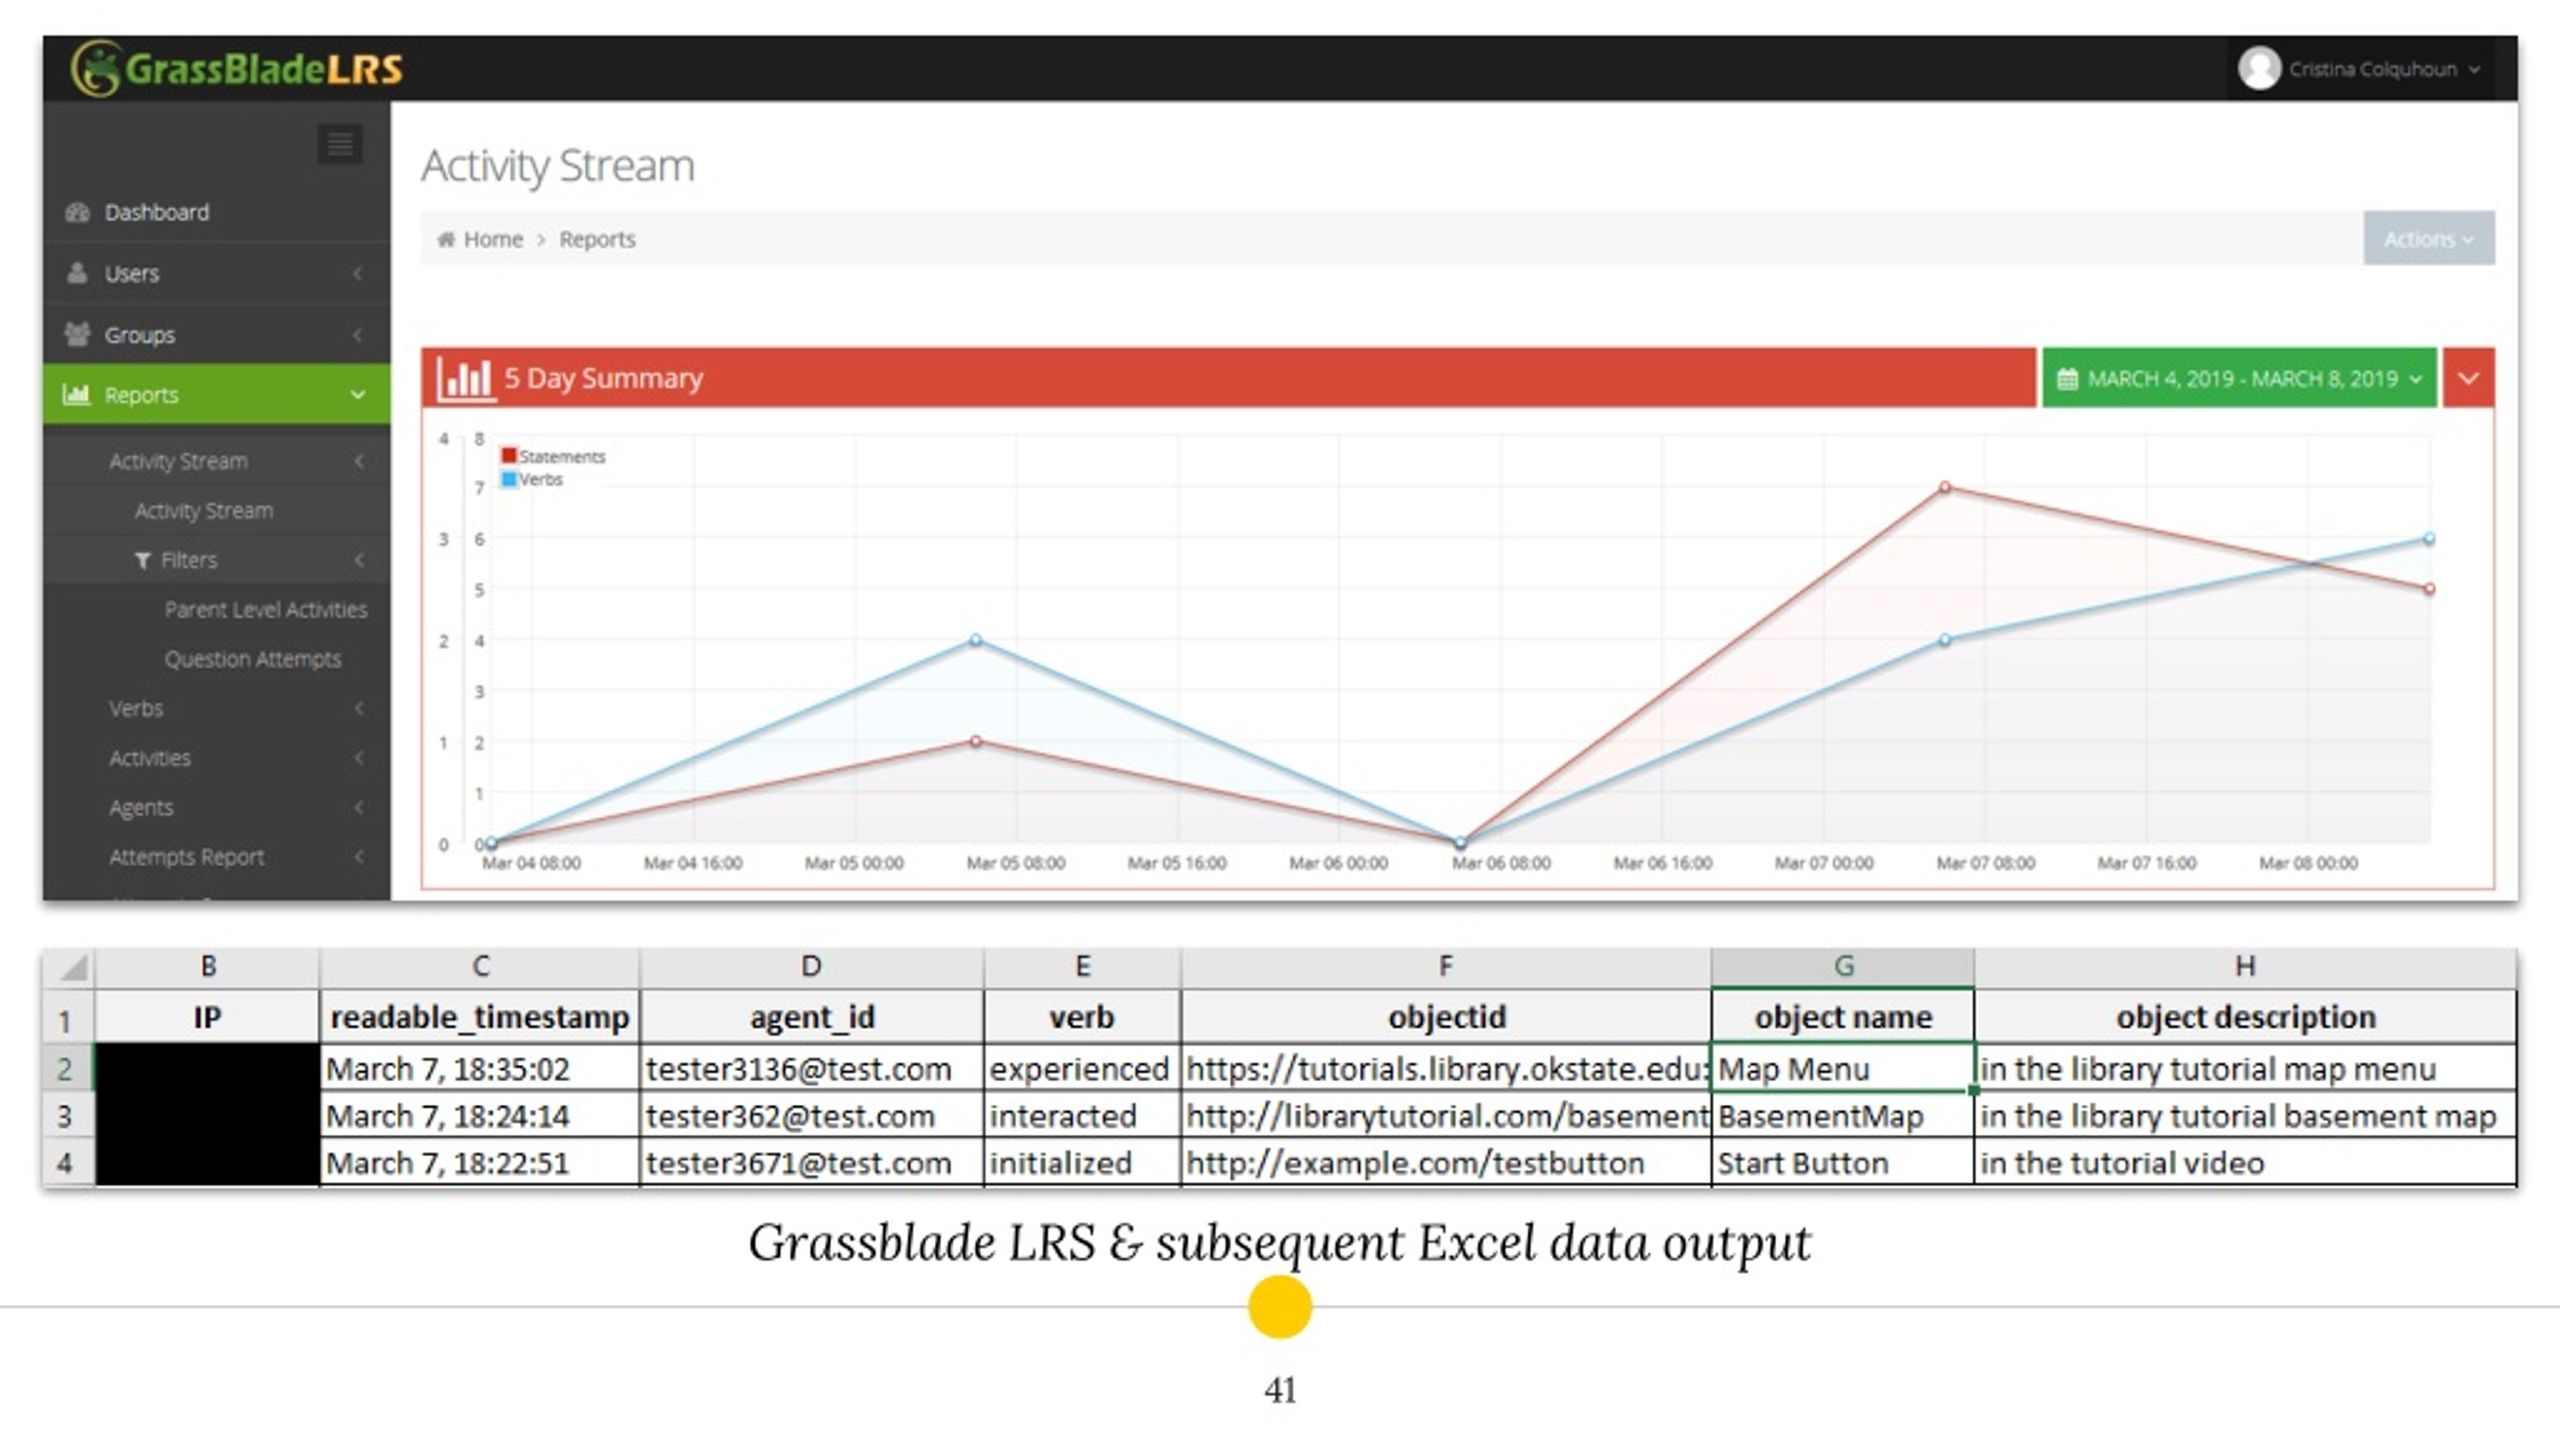Viewport: 2560px width, 1440px height.
Task: Collapse the Reports menu chevron
Action: 357,395
